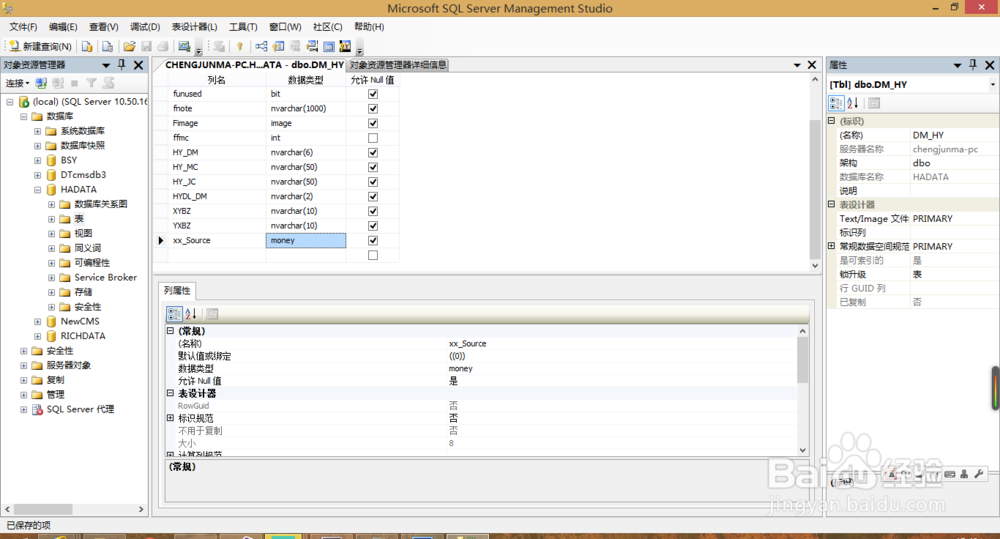Collapse the HADATA database node
This screenshot has height=539, width=1000.
(38, 190)
